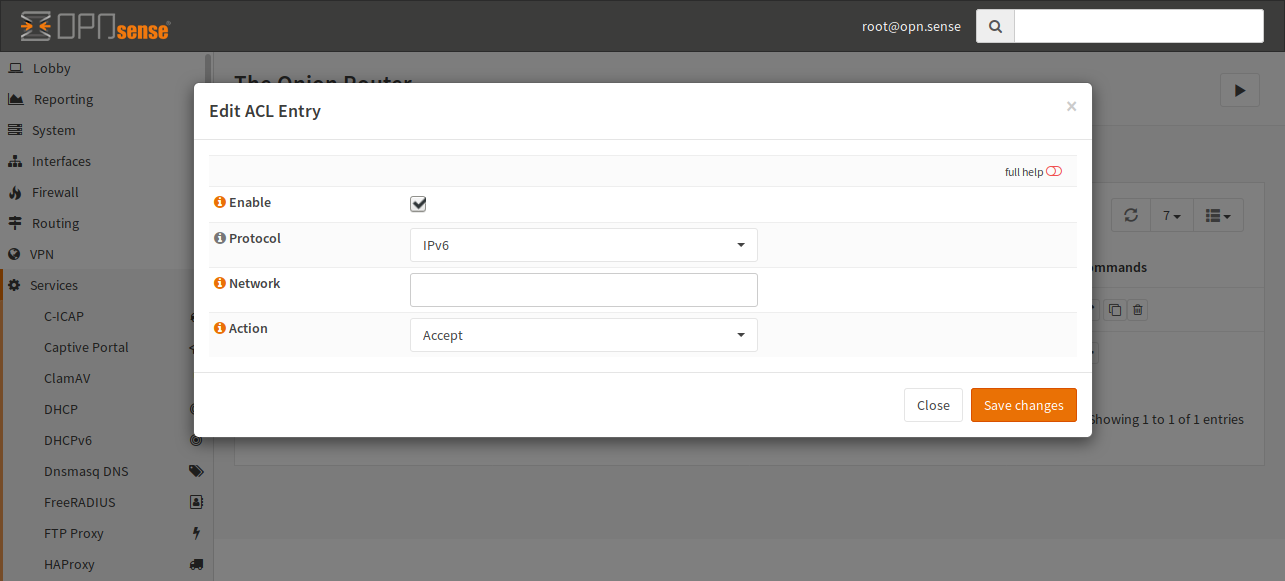Click the Protocol help info icon
Screen dimensions: 1285x581
219,239
